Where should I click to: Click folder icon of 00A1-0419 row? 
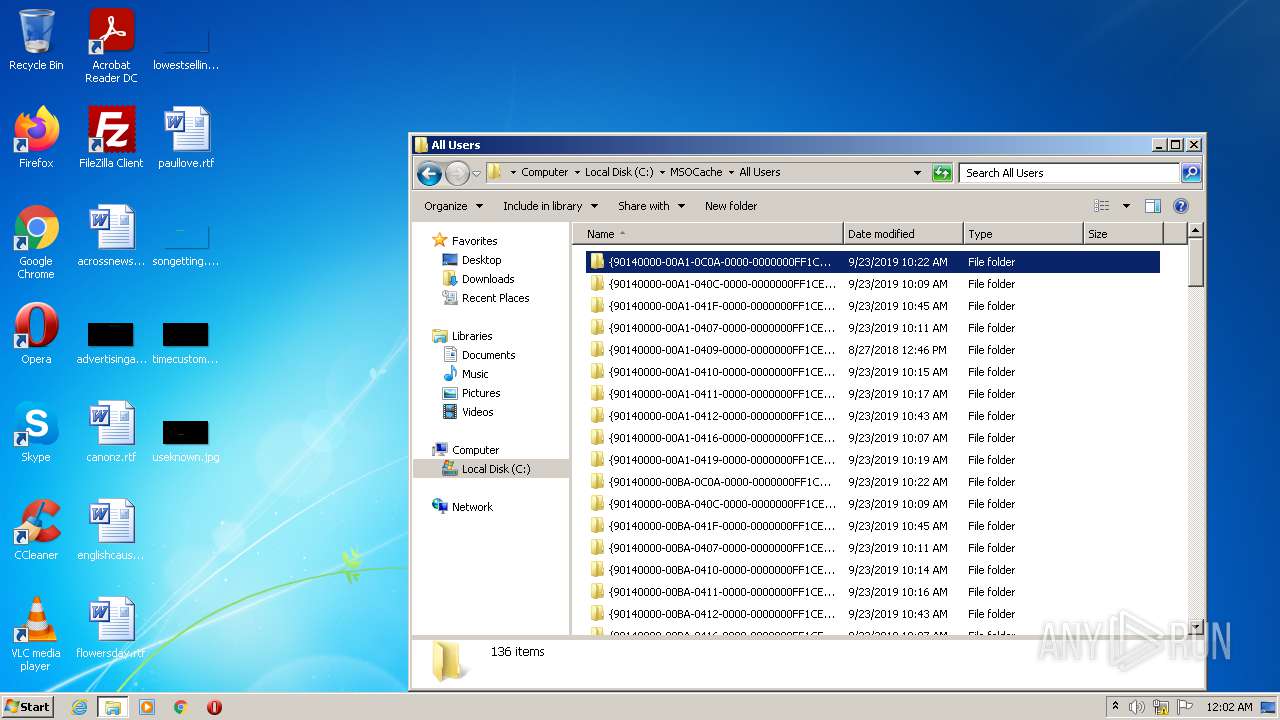597,460
